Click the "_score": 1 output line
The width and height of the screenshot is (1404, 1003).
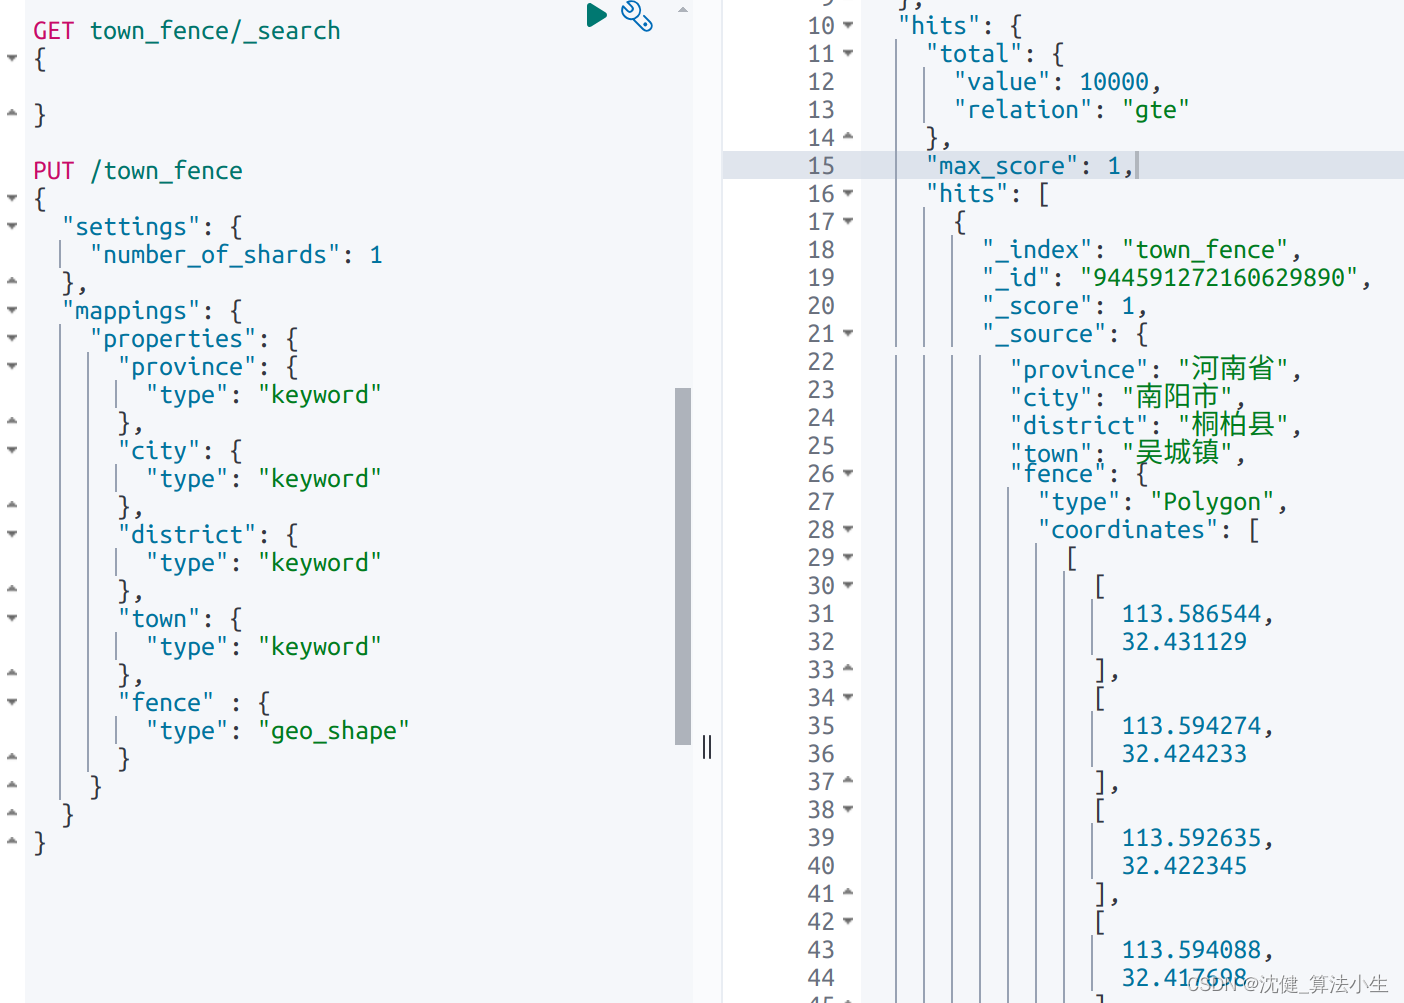1064,306
